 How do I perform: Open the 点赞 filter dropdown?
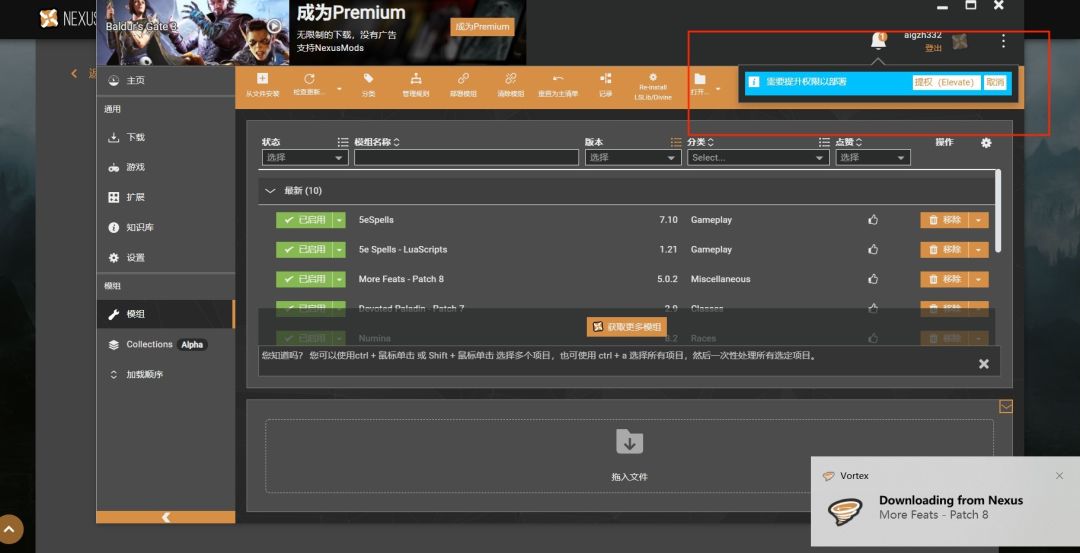point(873,158)
